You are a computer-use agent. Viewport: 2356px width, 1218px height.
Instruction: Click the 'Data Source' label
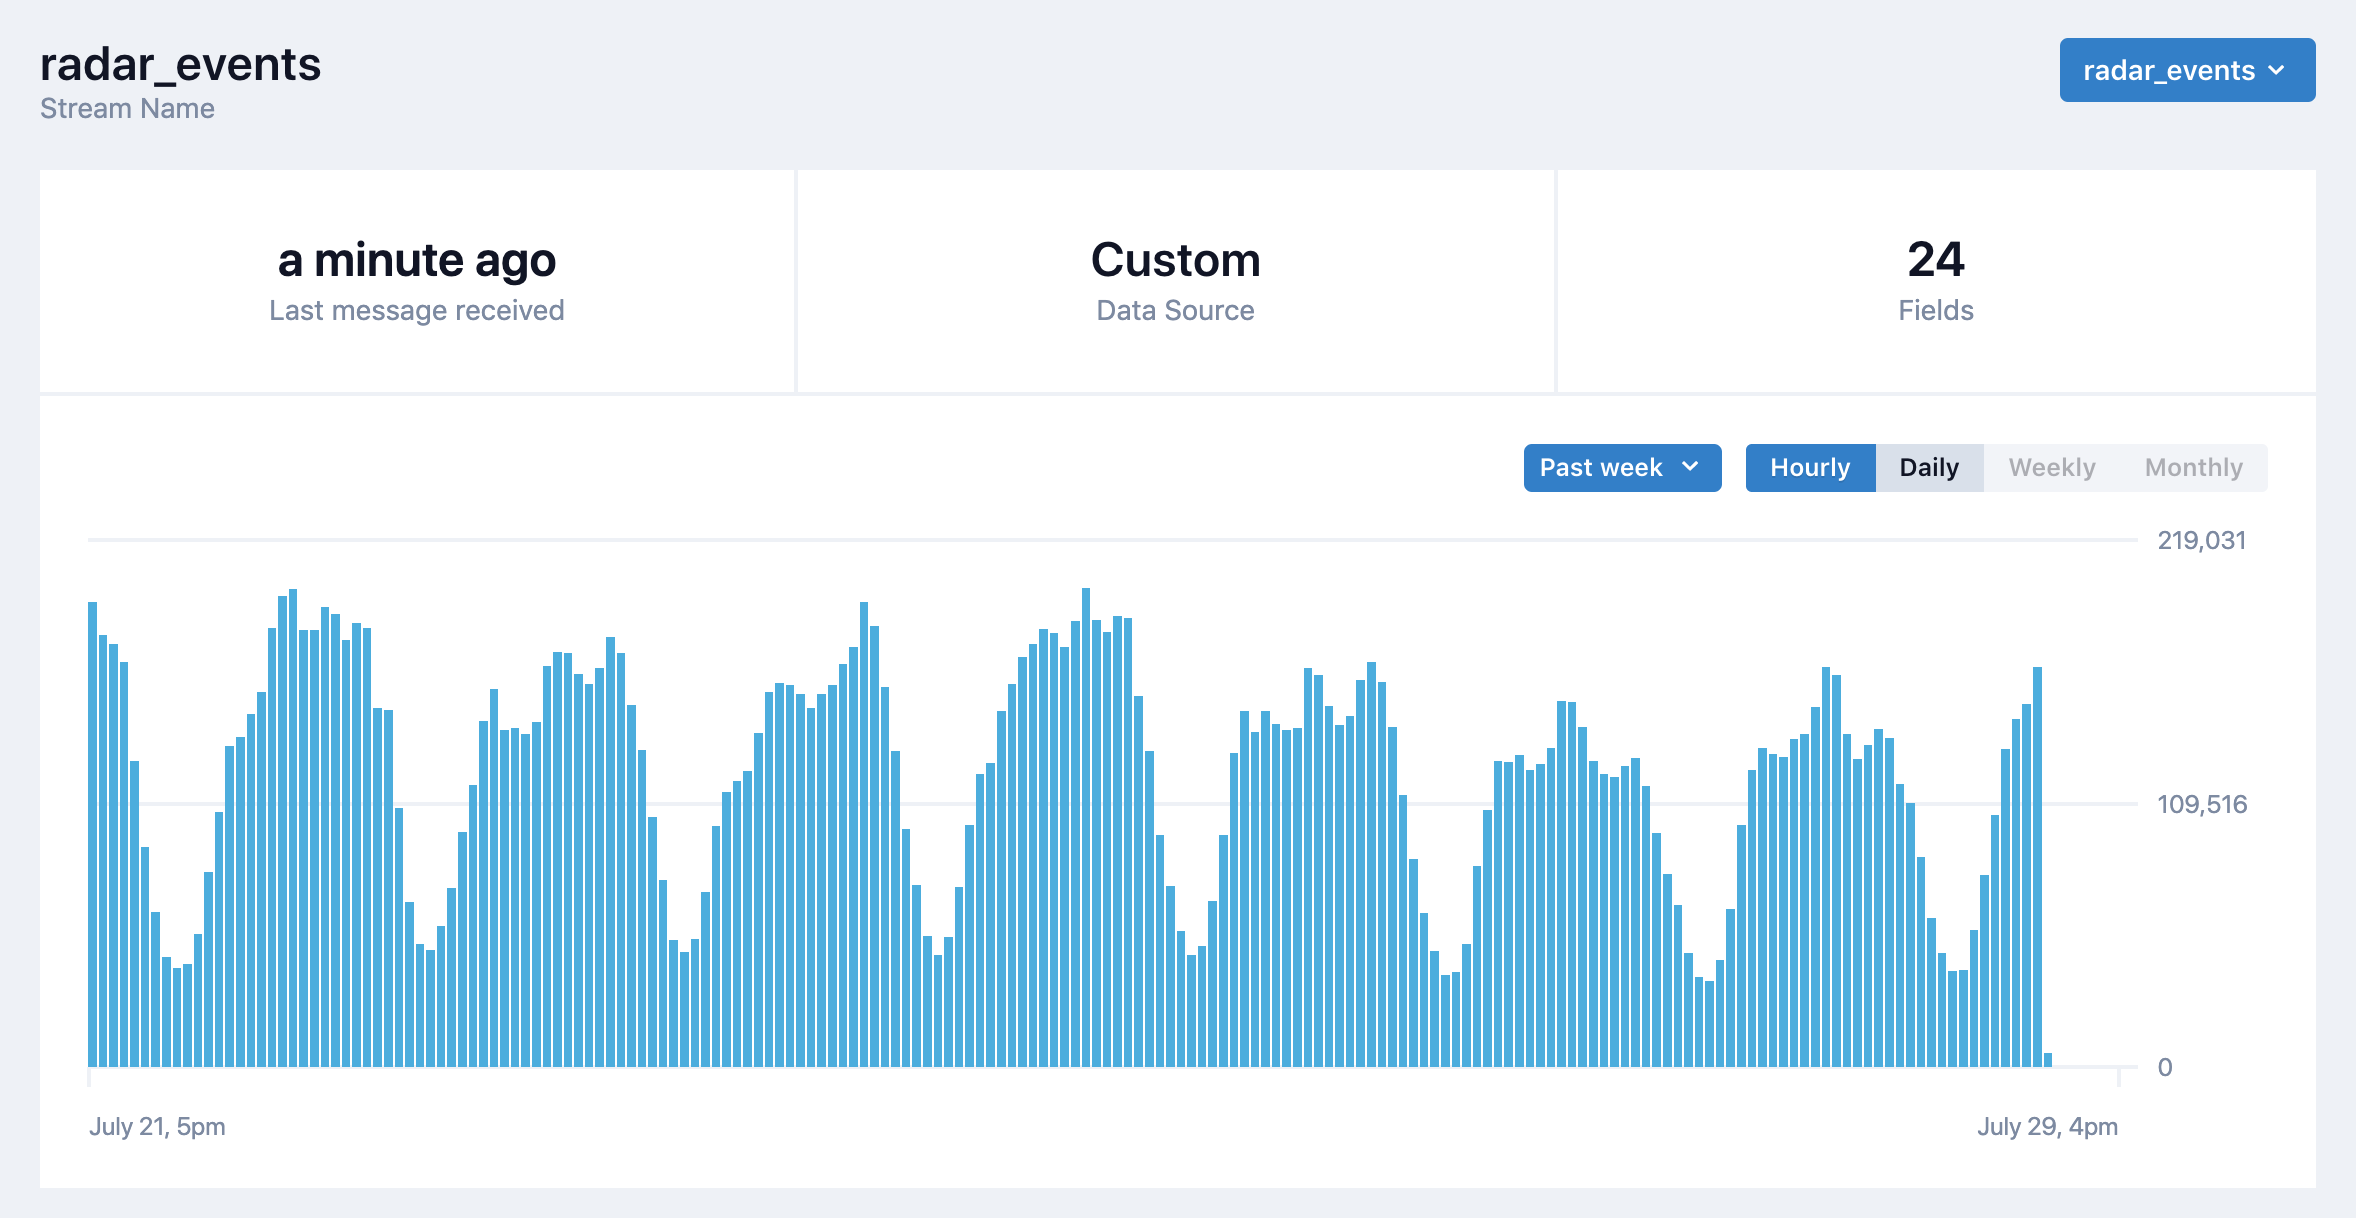[x=1176, y=311]
